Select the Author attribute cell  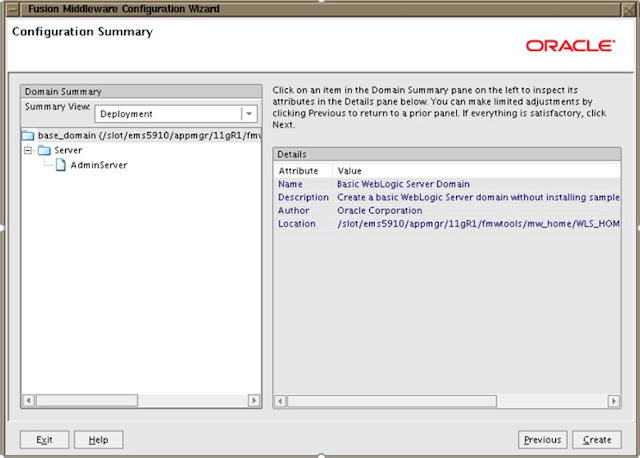tap(293, 211)
